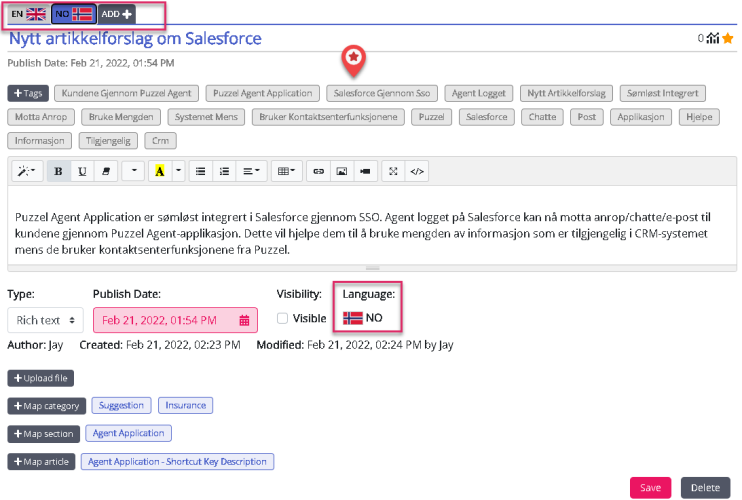Click the Salesforce tag
742x500 pixels.
pyautogui.click(x=486, y=117)
